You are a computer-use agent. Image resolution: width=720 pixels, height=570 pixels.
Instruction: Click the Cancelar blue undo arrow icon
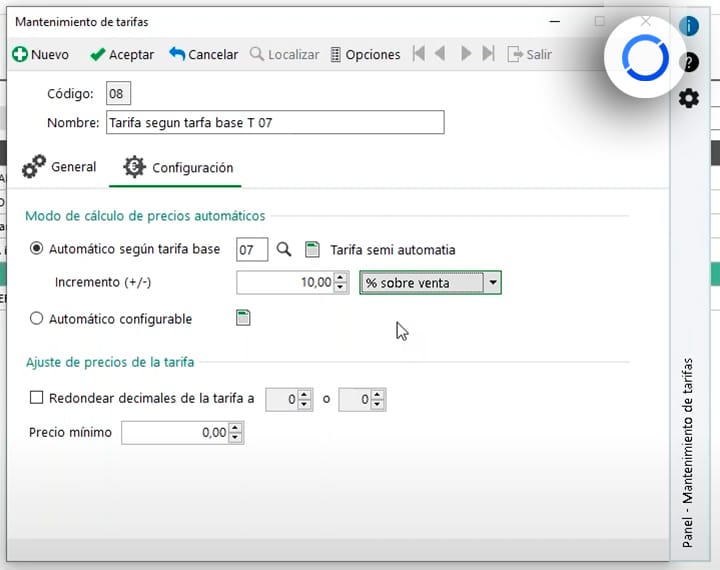[x=177, y=54]
